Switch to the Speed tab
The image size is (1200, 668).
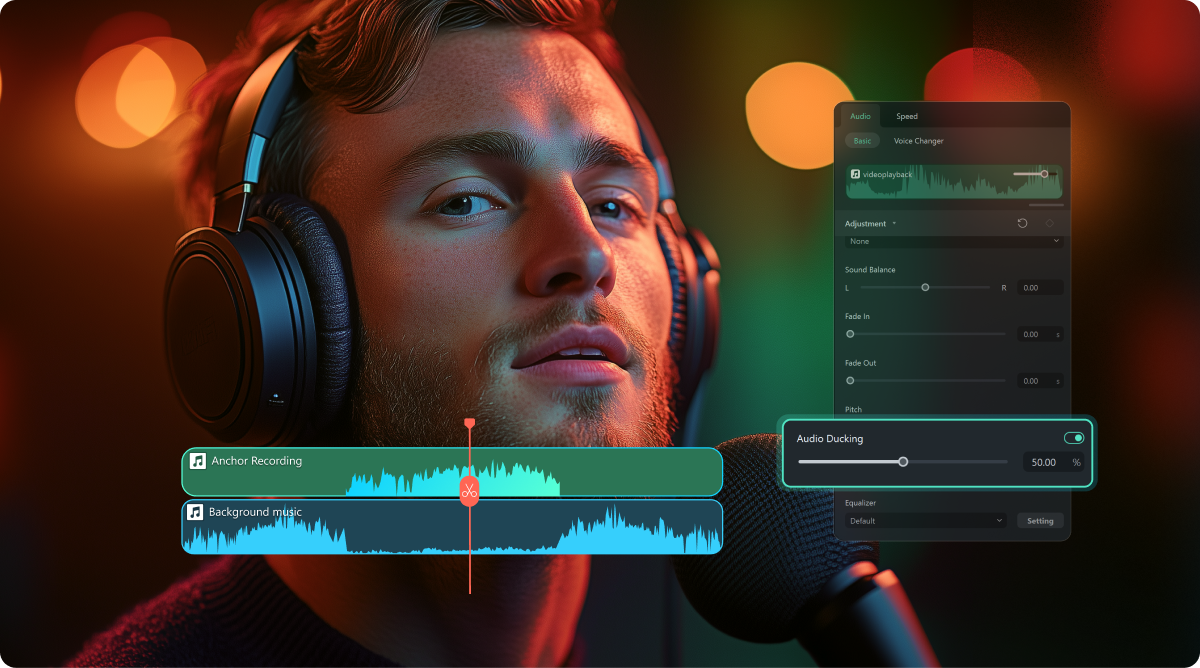pyautogui.click(x=907, y=116)
